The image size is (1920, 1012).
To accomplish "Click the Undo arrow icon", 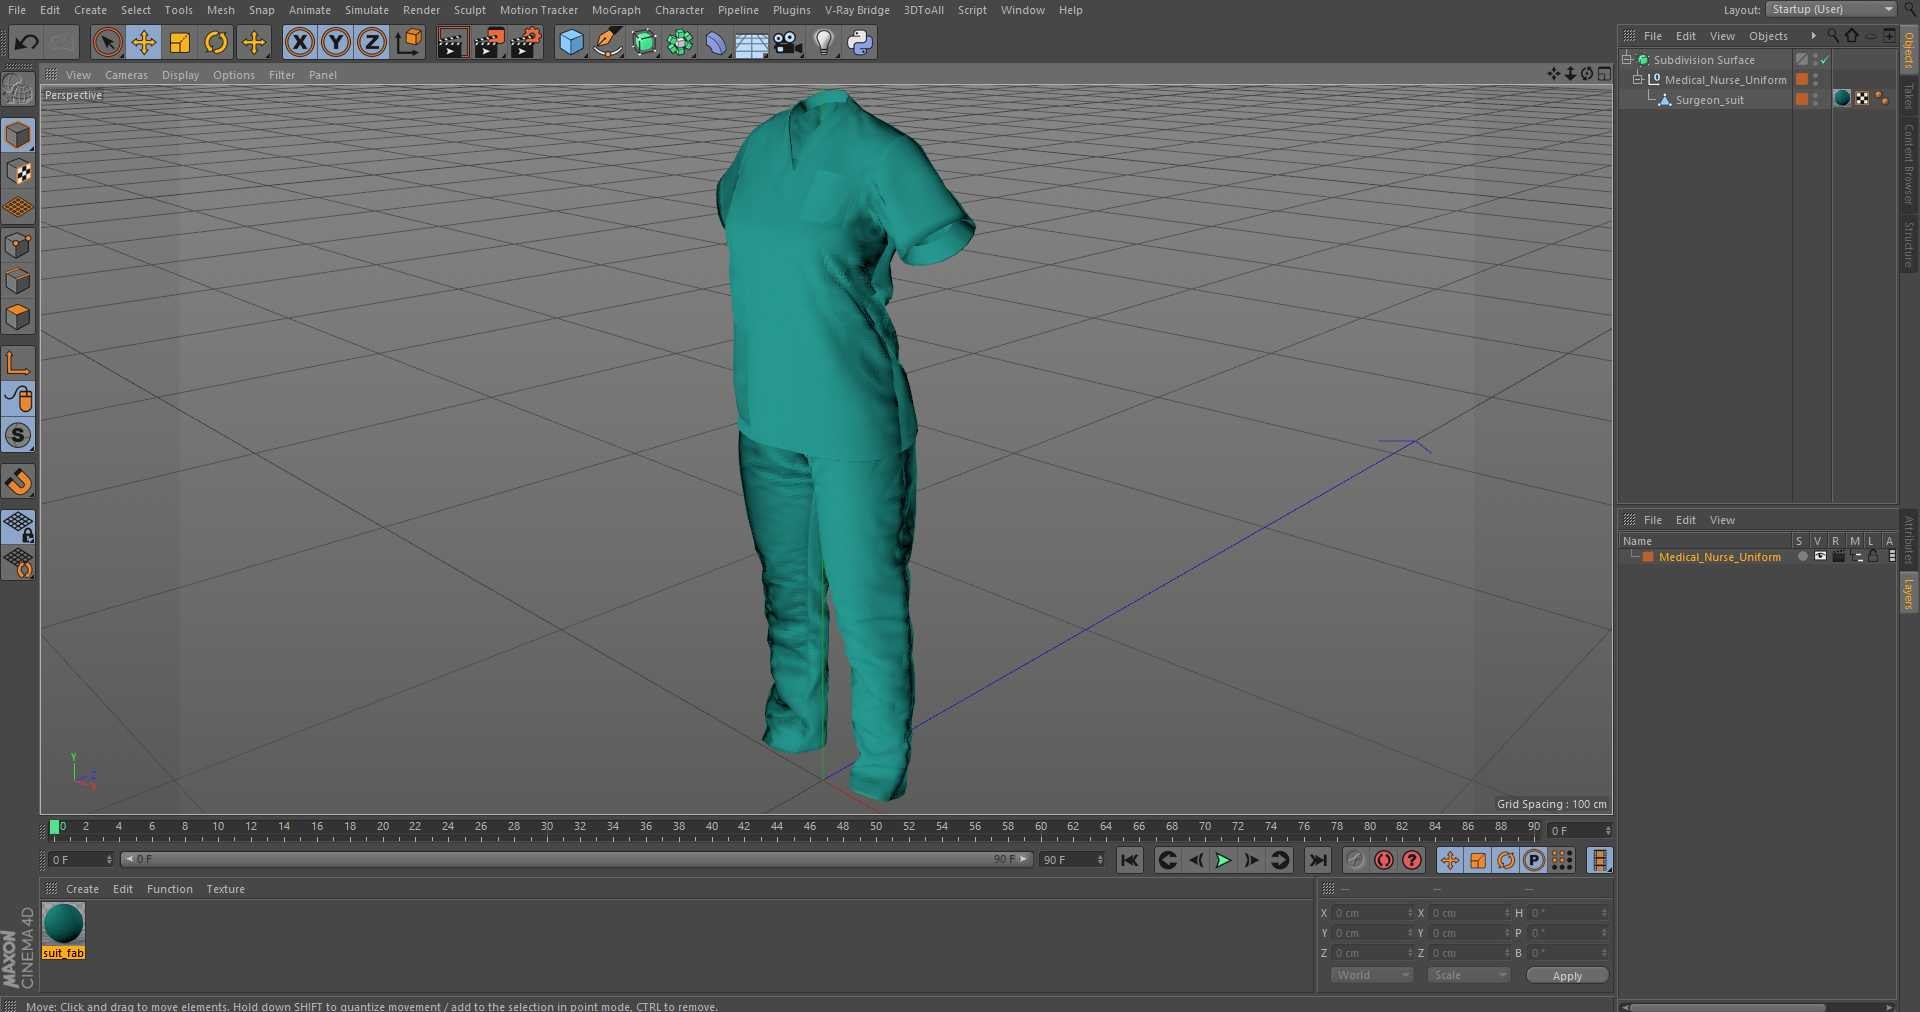I will (x=27, y=42).
